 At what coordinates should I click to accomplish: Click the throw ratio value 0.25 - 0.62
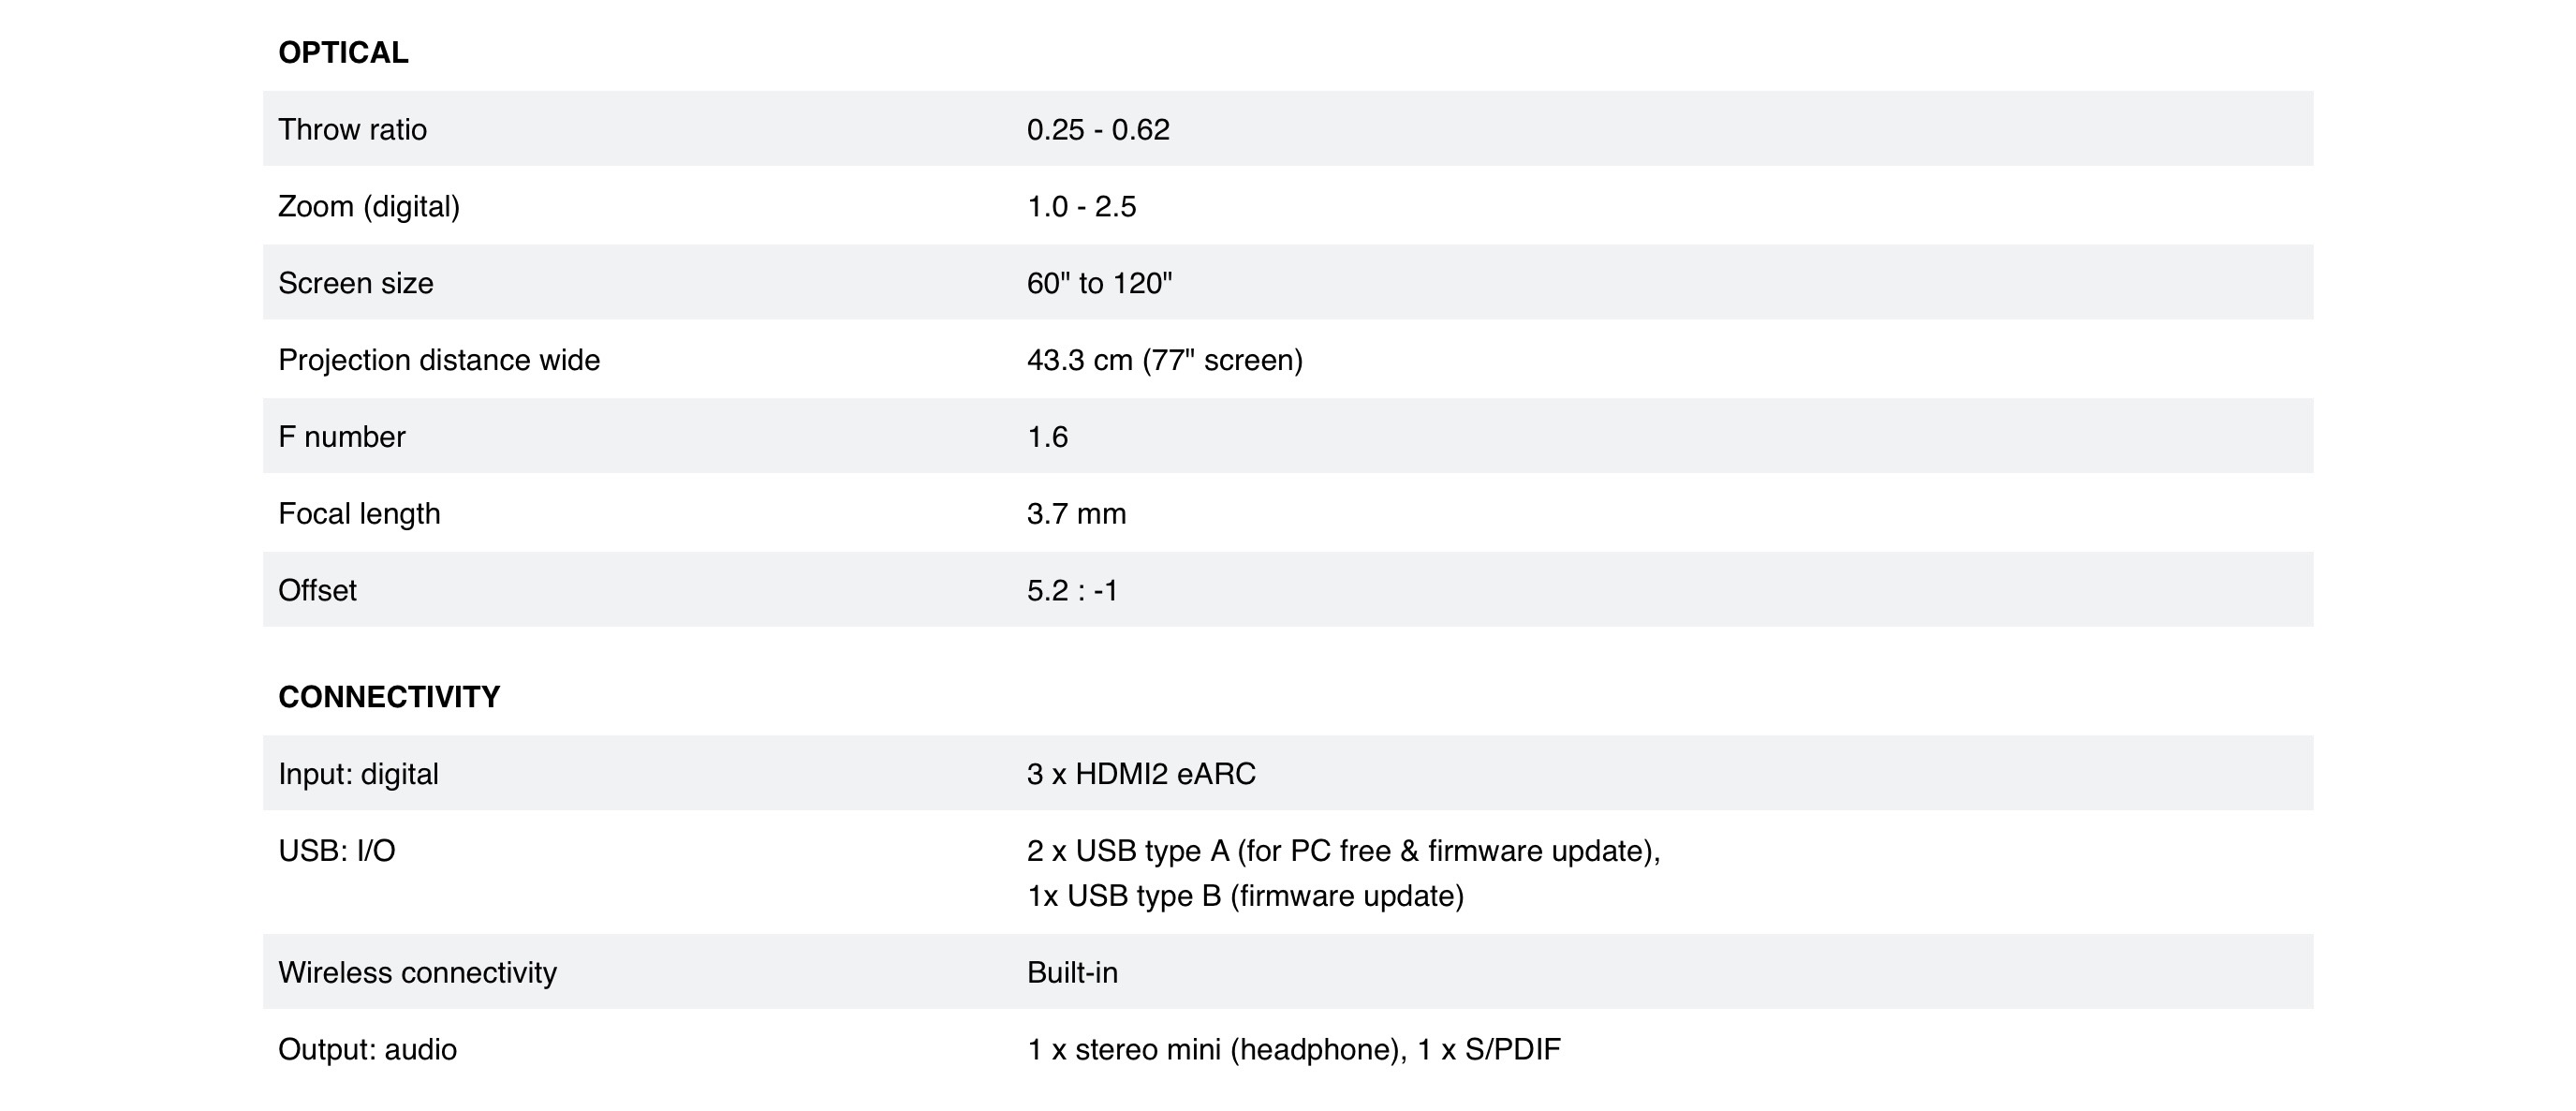click(1098, 130)
